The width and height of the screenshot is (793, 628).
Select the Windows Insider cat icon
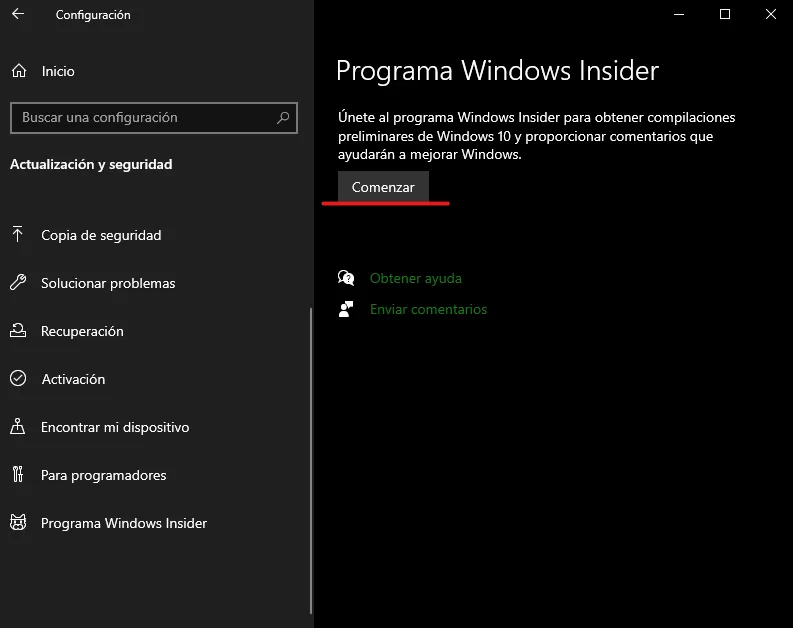pyautogui.click(x=18, y=522)
